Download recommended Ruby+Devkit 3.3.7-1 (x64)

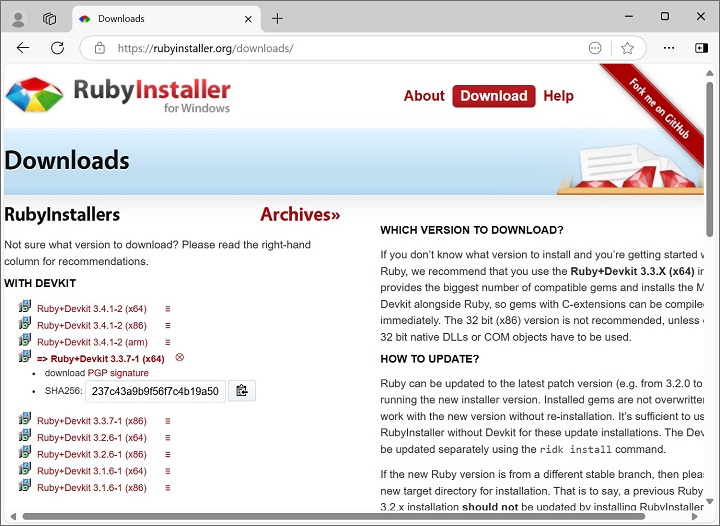(x=101, y=359)
